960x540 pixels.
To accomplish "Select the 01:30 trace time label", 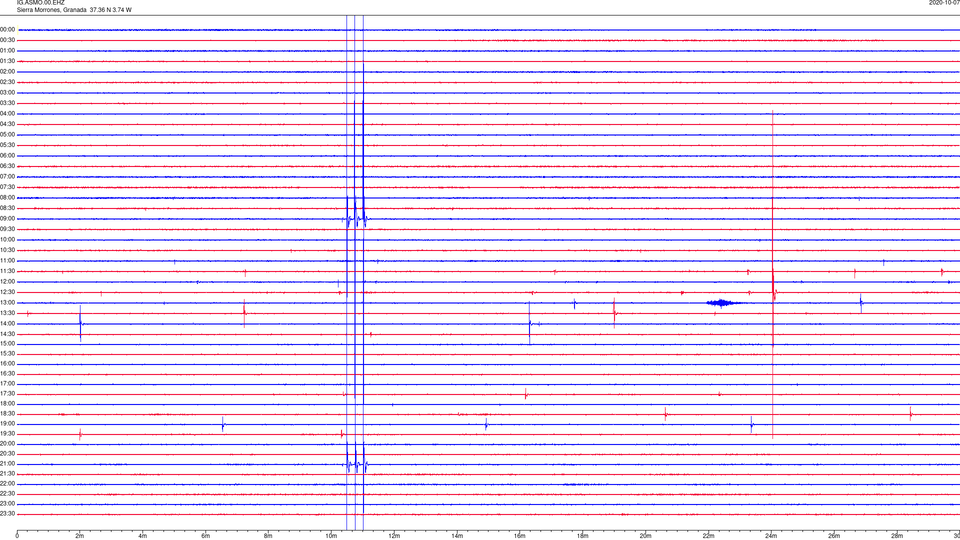I will tap(7, 61).
